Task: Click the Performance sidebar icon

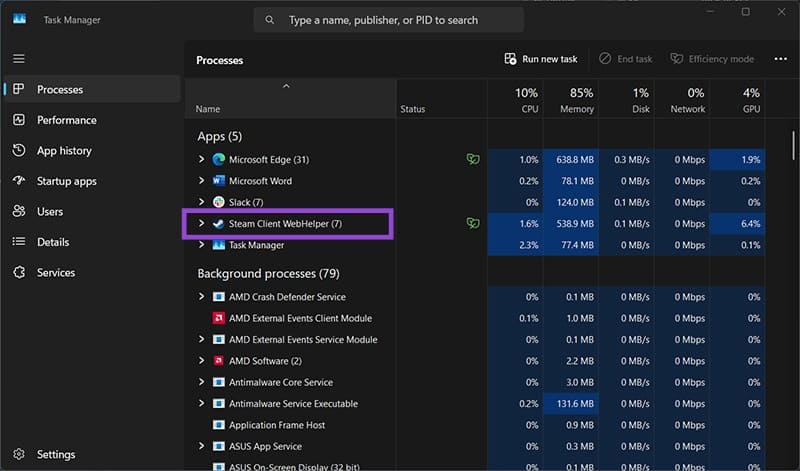Action: click(x=19, y=120)
